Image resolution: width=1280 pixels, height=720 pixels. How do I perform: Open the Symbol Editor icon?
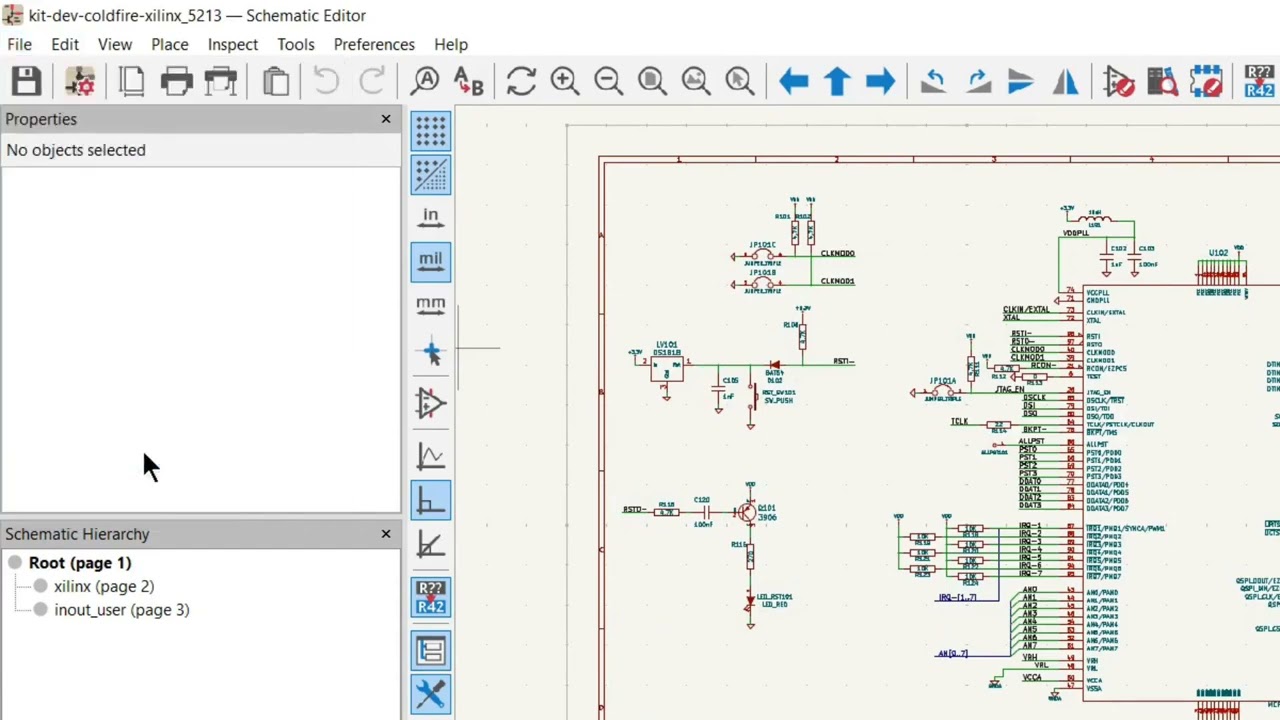pyautogui.click(x=1118, y=81)
